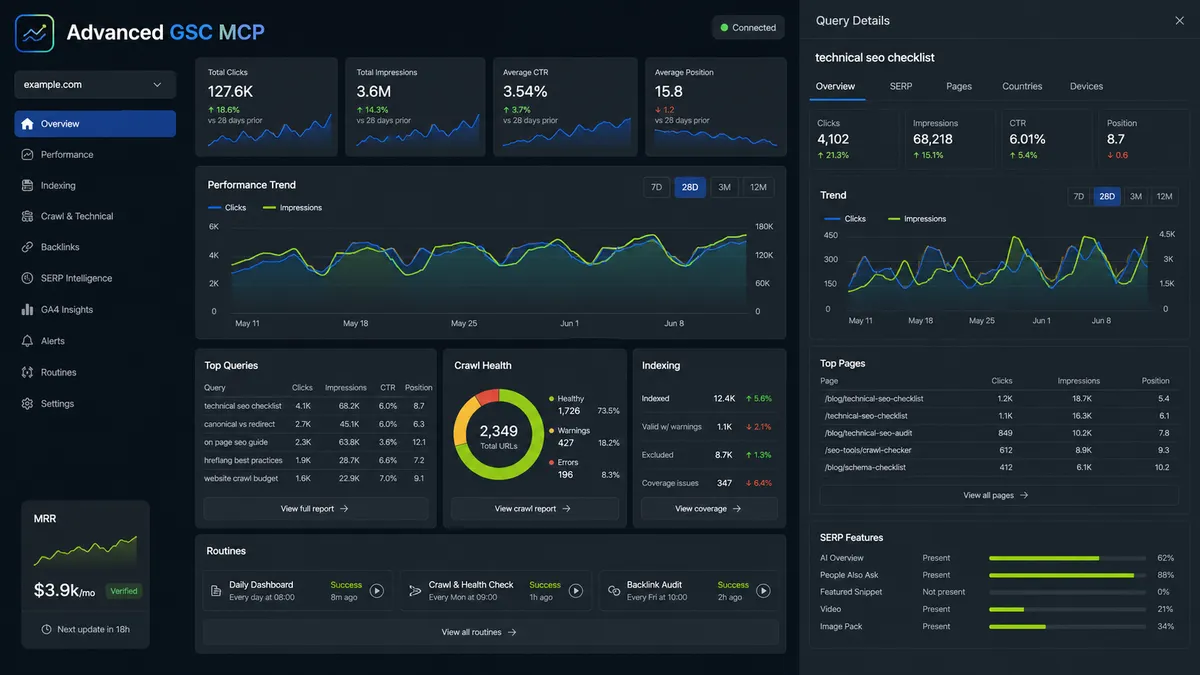Open the Average Position stat card
This screenshot has height=675, width=1200.
pos(716,107)
